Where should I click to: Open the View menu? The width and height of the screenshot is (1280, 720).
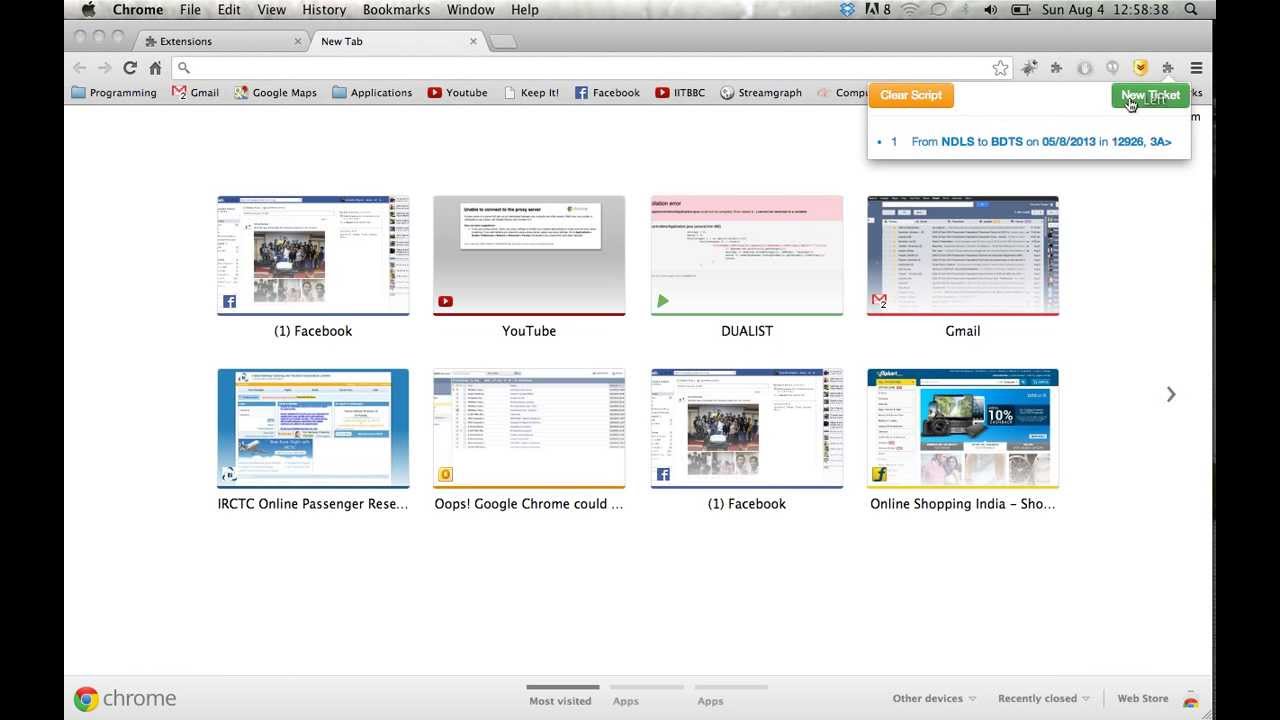coord(271,10)
